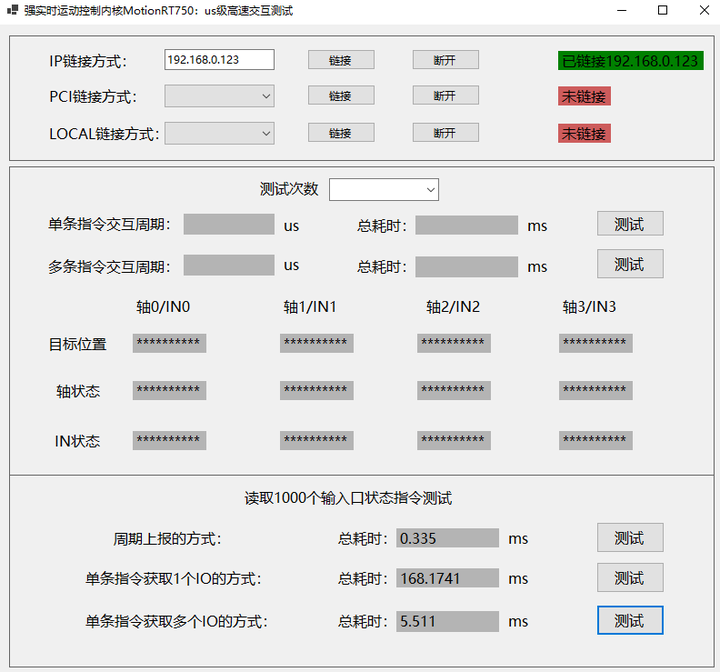Click IN状态 value for 轴0/IN0
The width and height of the screenshot is (720, 672).
pos(169,440)
